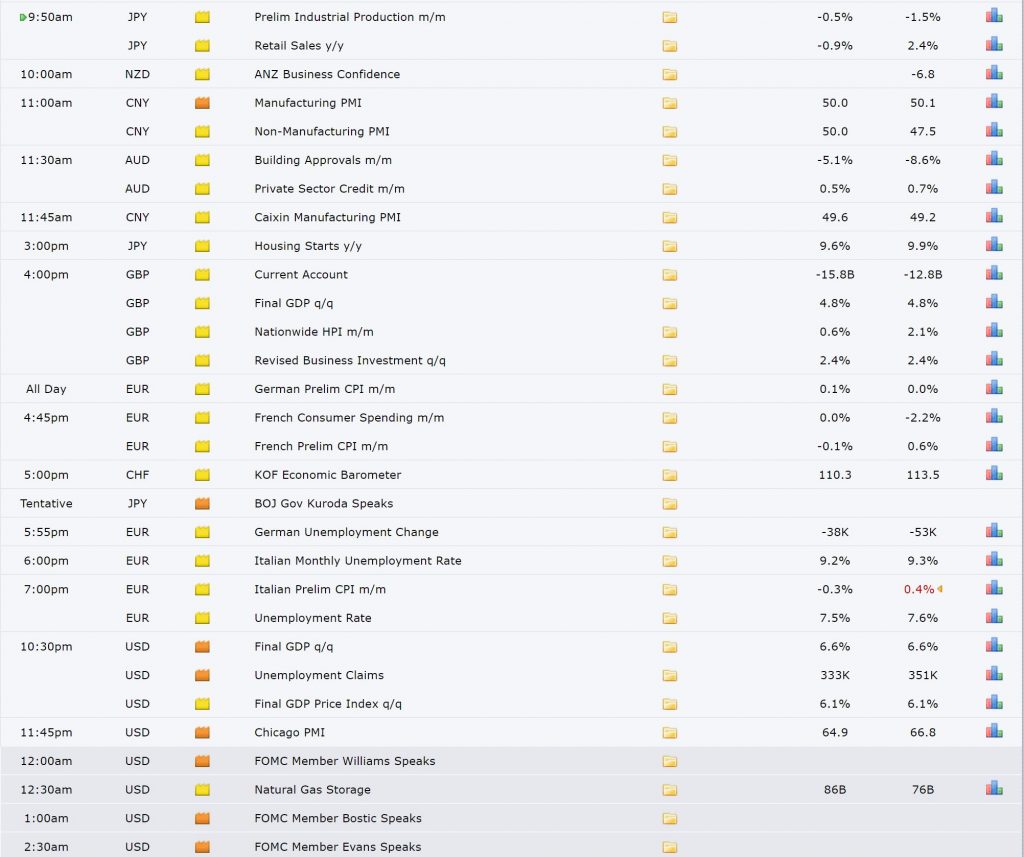Select the Current Account event name
The image size is (1024, 857).
tap(301, 274)
